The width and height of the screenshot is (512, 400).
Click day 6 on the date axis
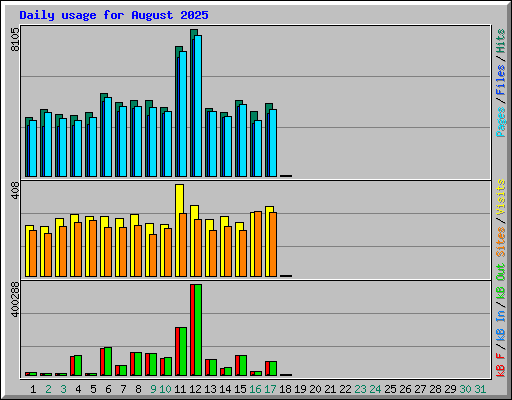108,389
